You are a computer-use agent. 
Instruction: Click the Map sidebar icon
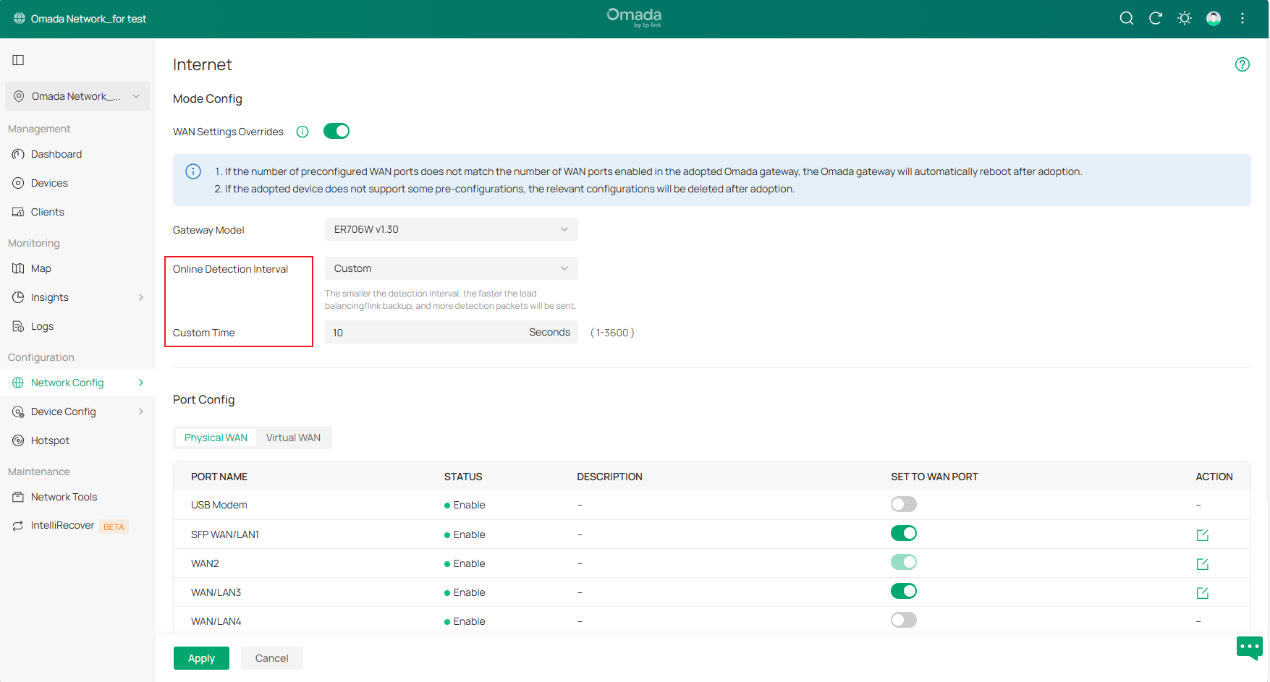pyautogui.click(x=18, y=268)
